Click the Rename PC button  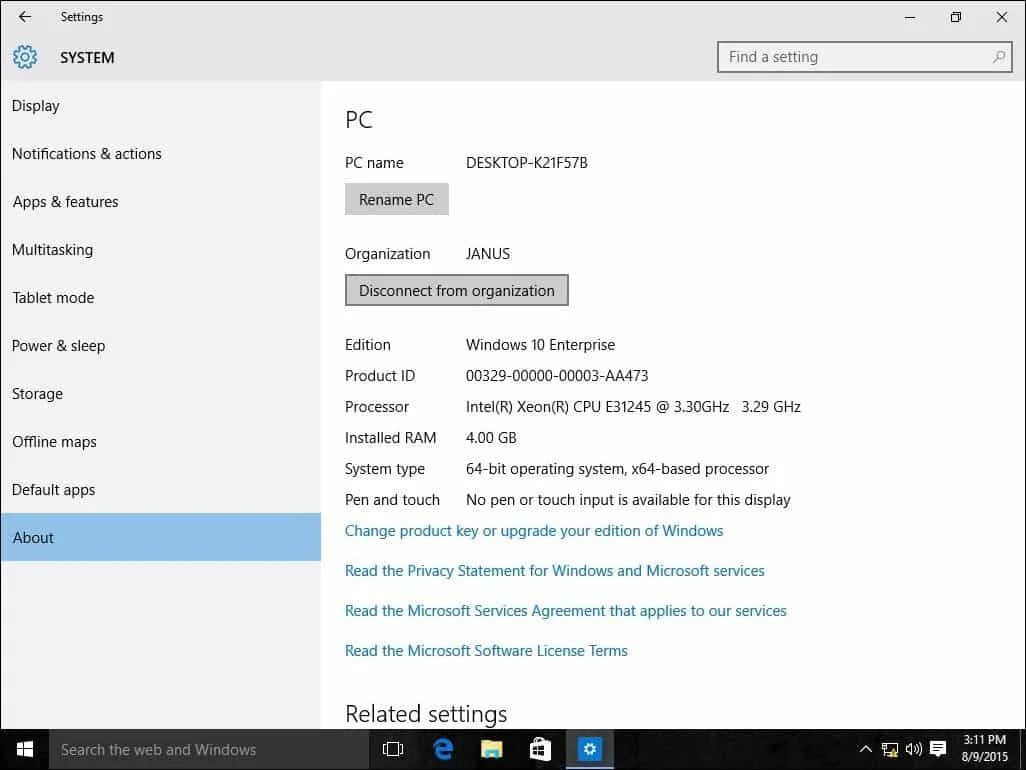pos(397,200)
